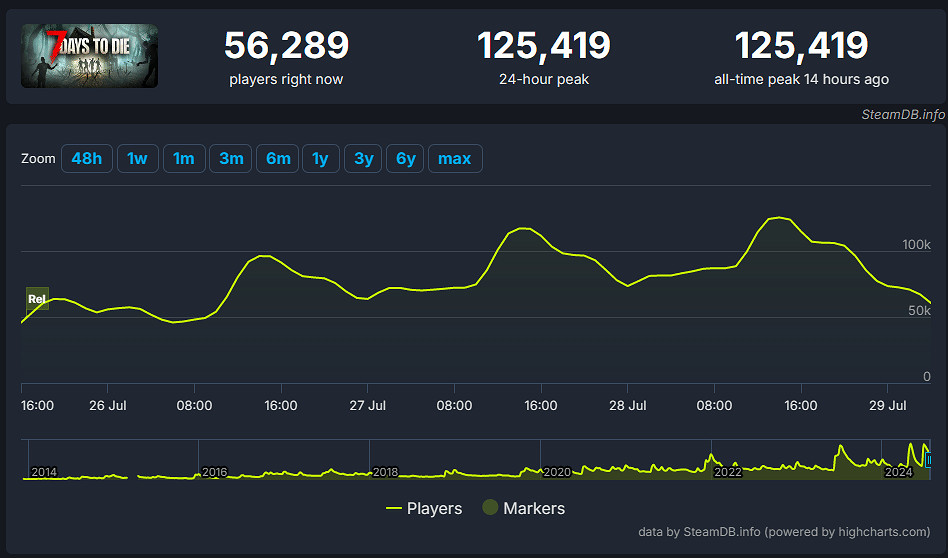Click the 56,289 players right now stat
948x558 pixels.
286,46
